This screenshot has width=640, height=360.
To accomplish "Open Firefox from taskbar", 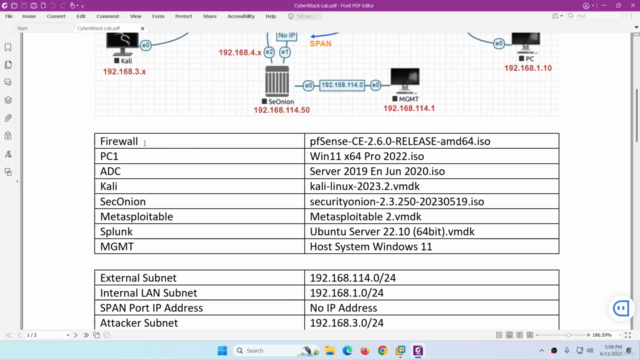I will pyautogui.click(x=365, y=351).
